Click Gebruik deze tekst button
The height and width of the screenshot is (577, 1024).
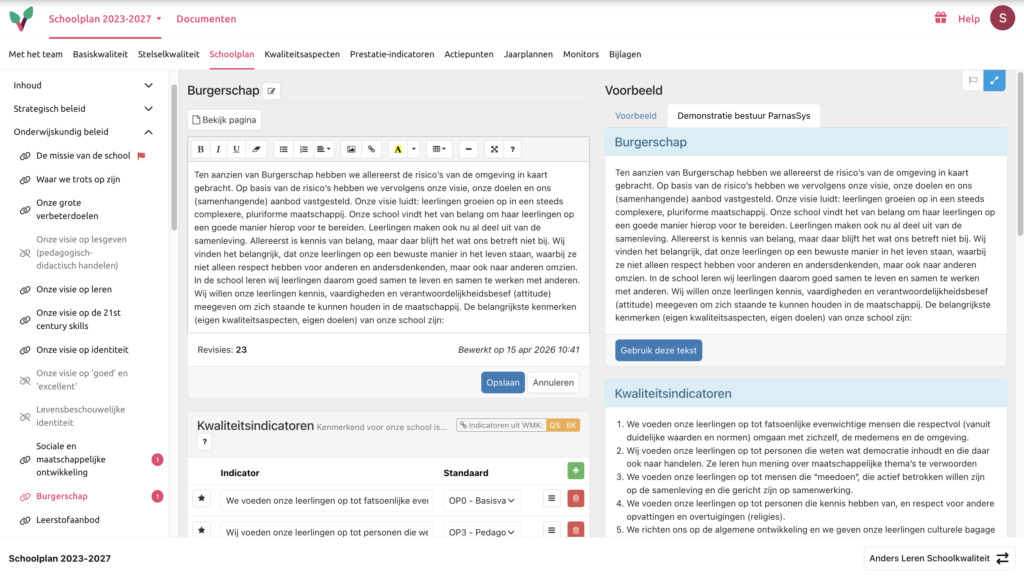point(658,351)
